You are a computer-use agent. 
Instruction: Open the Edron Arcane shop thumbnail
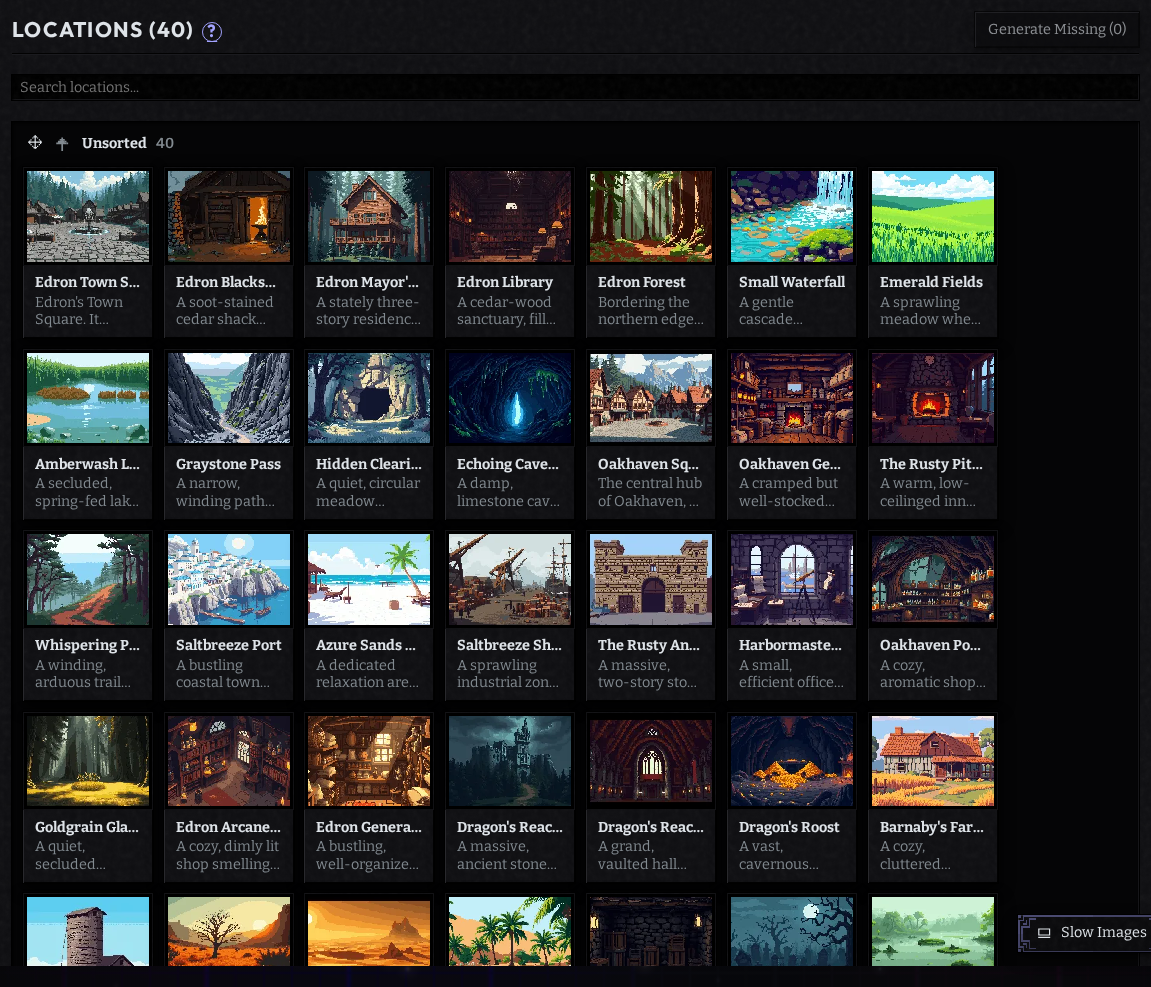point(229,761)
